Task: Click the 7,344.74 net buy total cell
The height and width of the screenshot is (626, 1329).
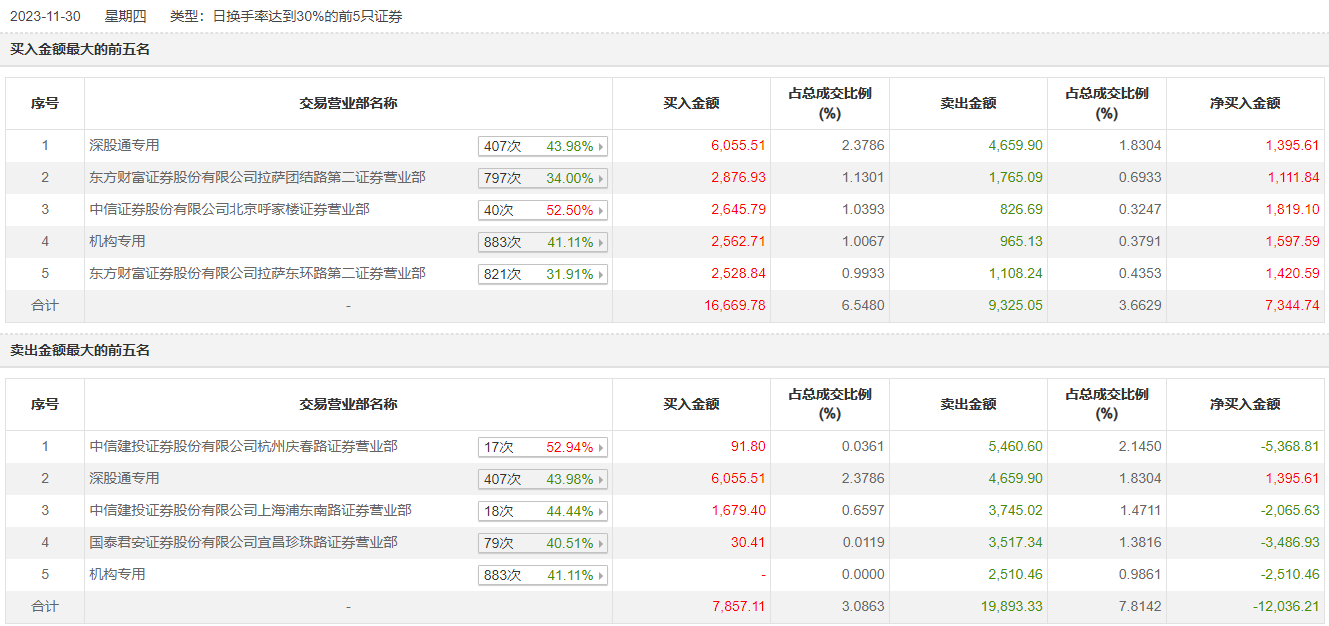Action: pyautogui.click(x=1291, y=306)
